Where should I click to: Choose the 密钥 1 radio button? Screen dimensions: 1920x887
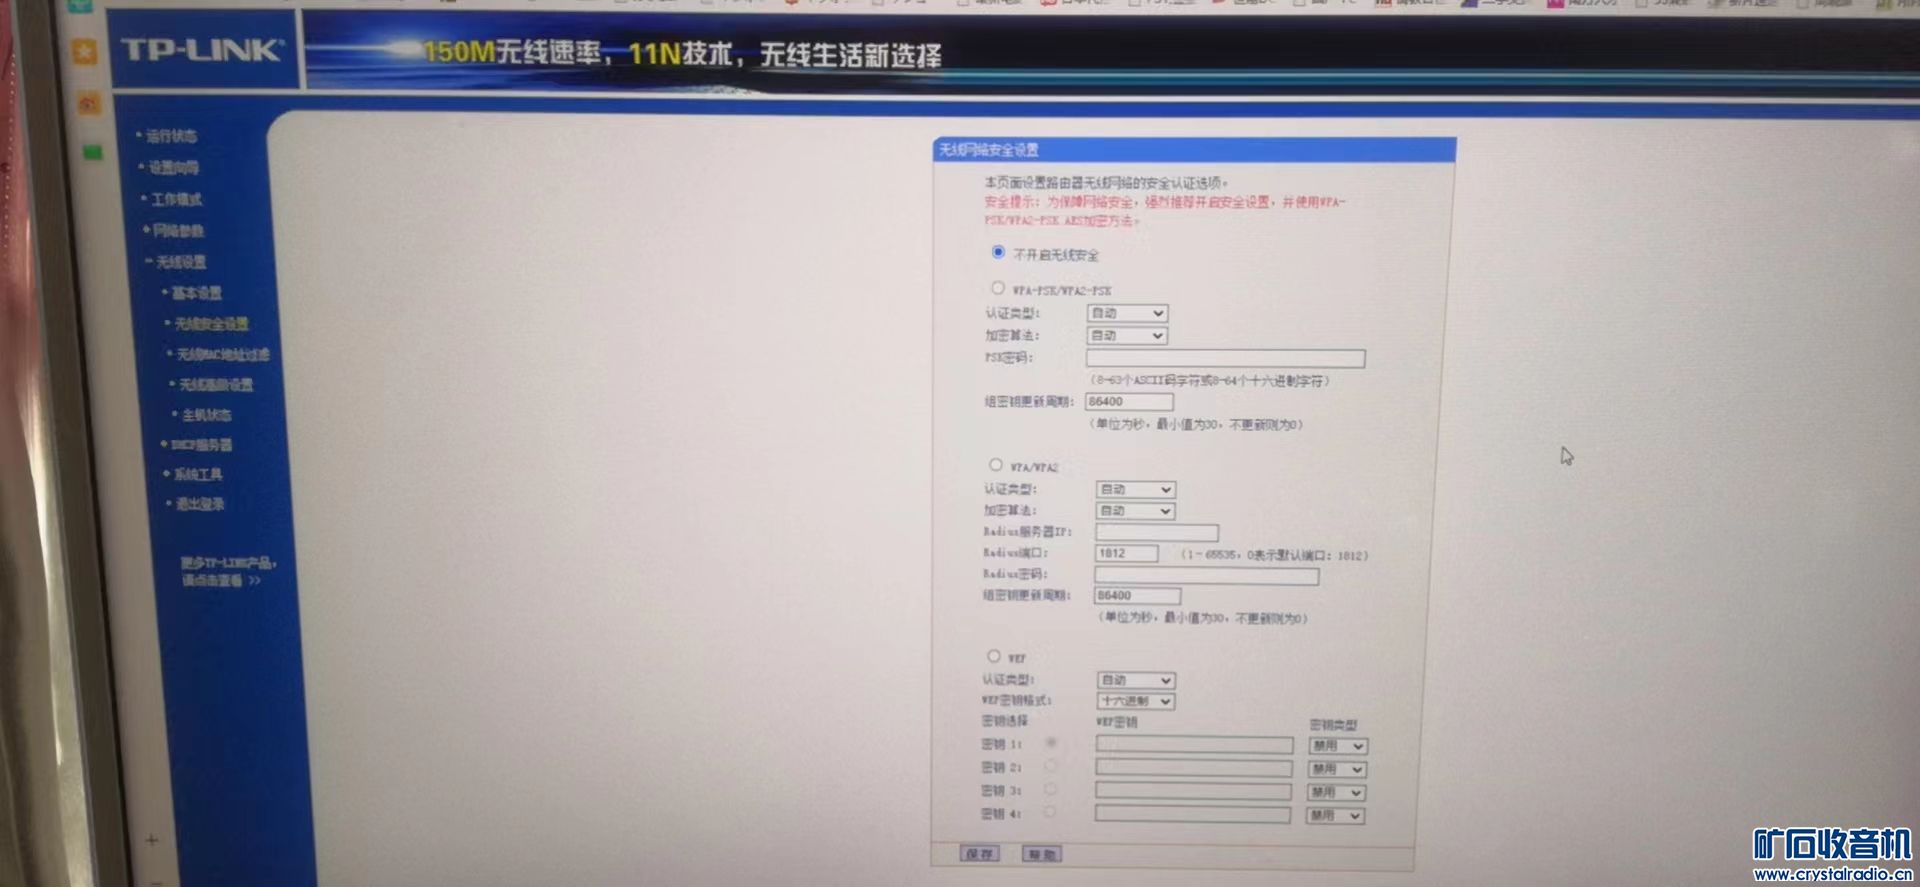tap(1051, 743)
